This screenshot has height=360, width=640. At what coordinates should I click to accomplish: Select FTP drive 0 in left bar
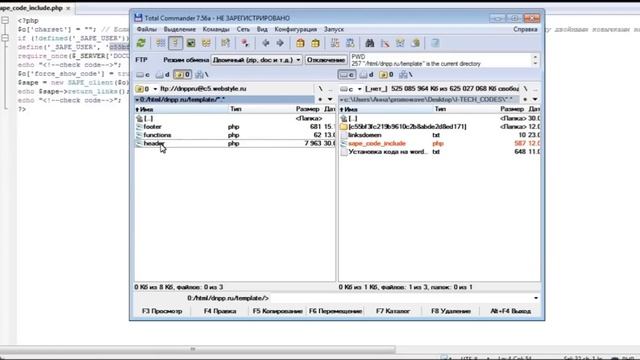coord(182,75)
